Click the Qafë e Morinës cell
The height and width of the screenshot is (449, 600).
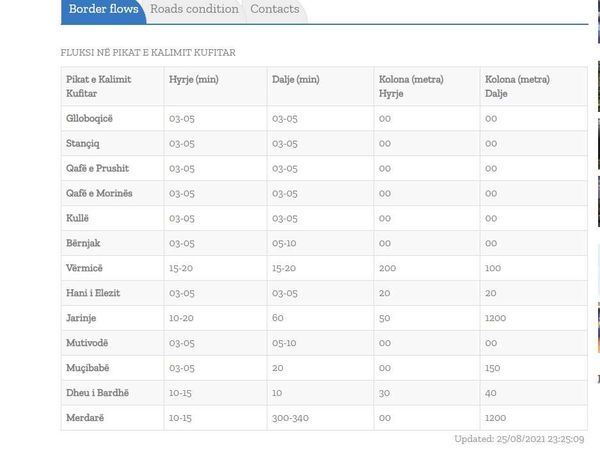click(x=112, y=193)
